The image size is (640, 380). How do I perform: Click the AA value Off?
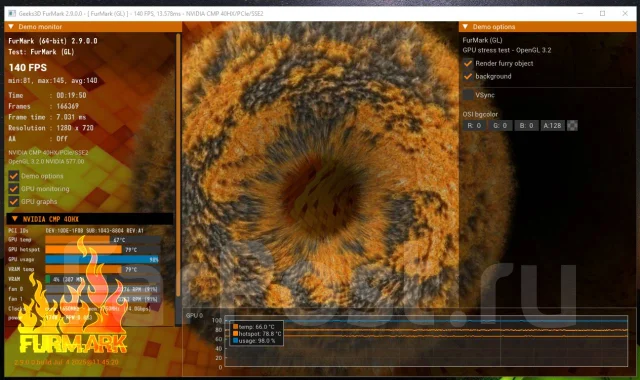[x=62, y=139]
